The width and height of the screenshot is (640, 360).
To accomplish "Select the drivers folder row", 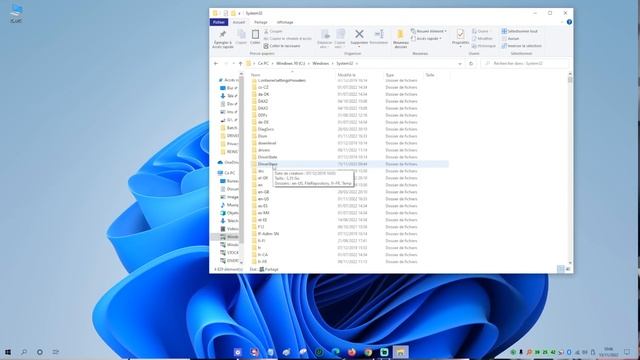I will click(350, 150).
